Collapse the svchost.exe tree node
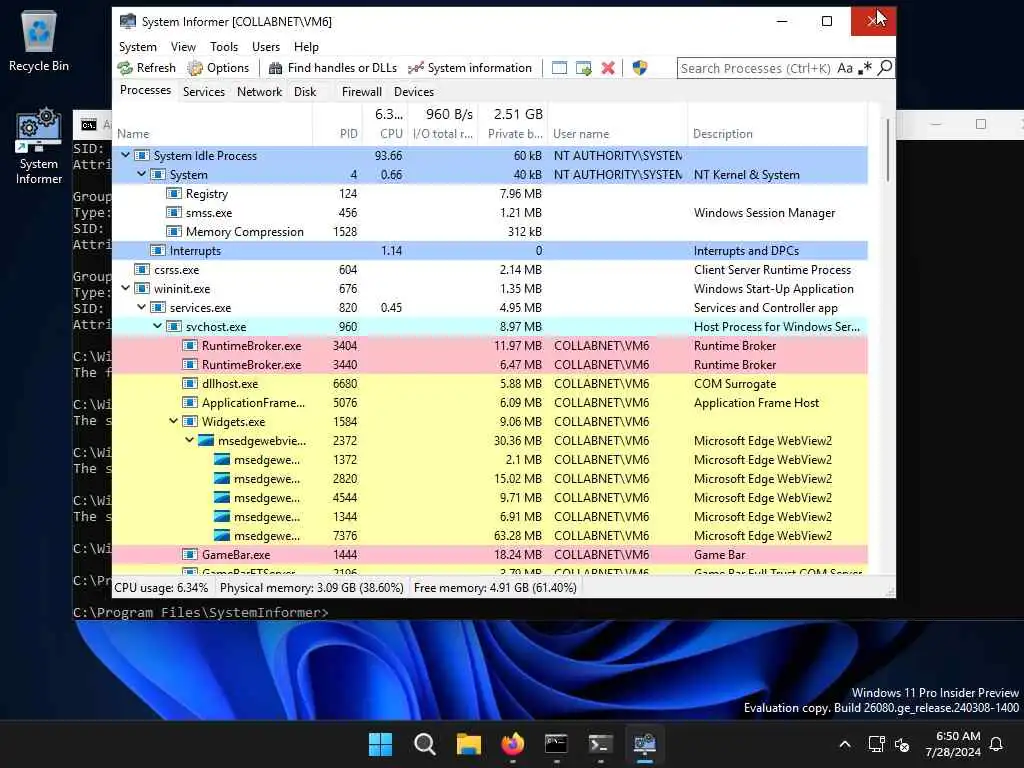The height and width of the screenshot is (768, 1024). click(x=157, y=326)
